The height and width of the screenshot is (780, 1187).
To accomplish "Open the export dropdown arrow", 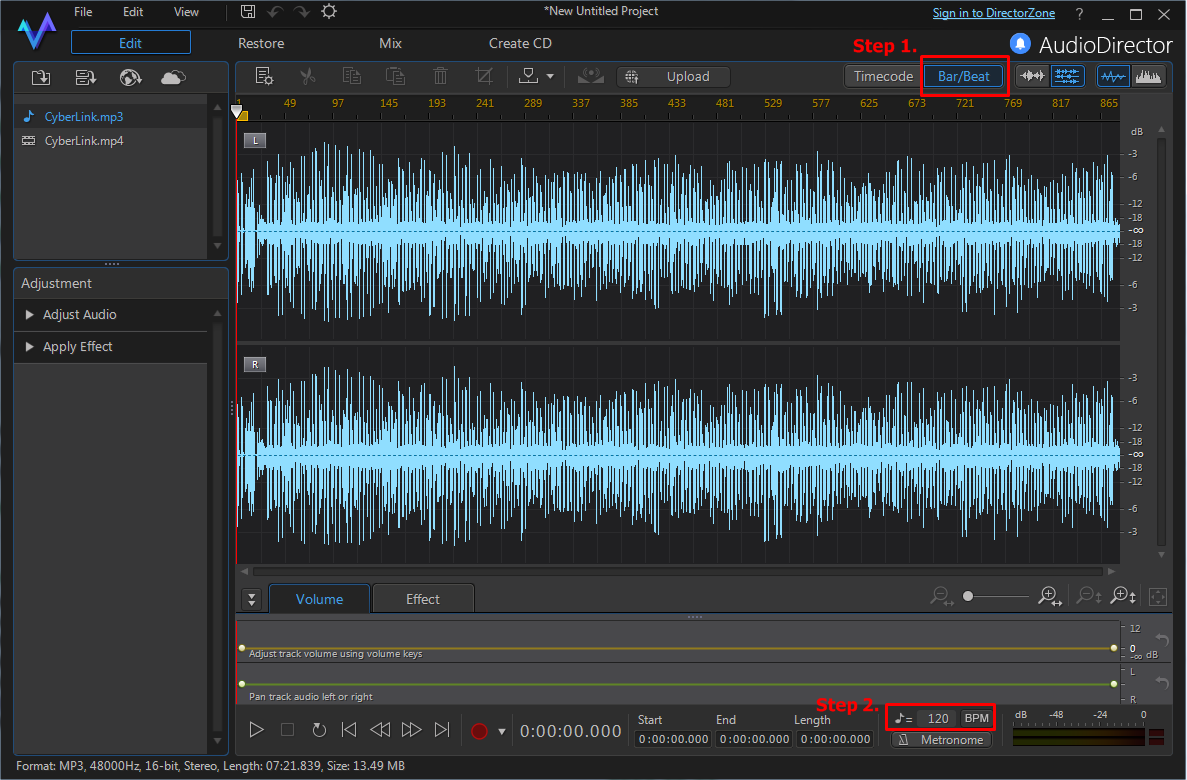I will pos(550,76).
